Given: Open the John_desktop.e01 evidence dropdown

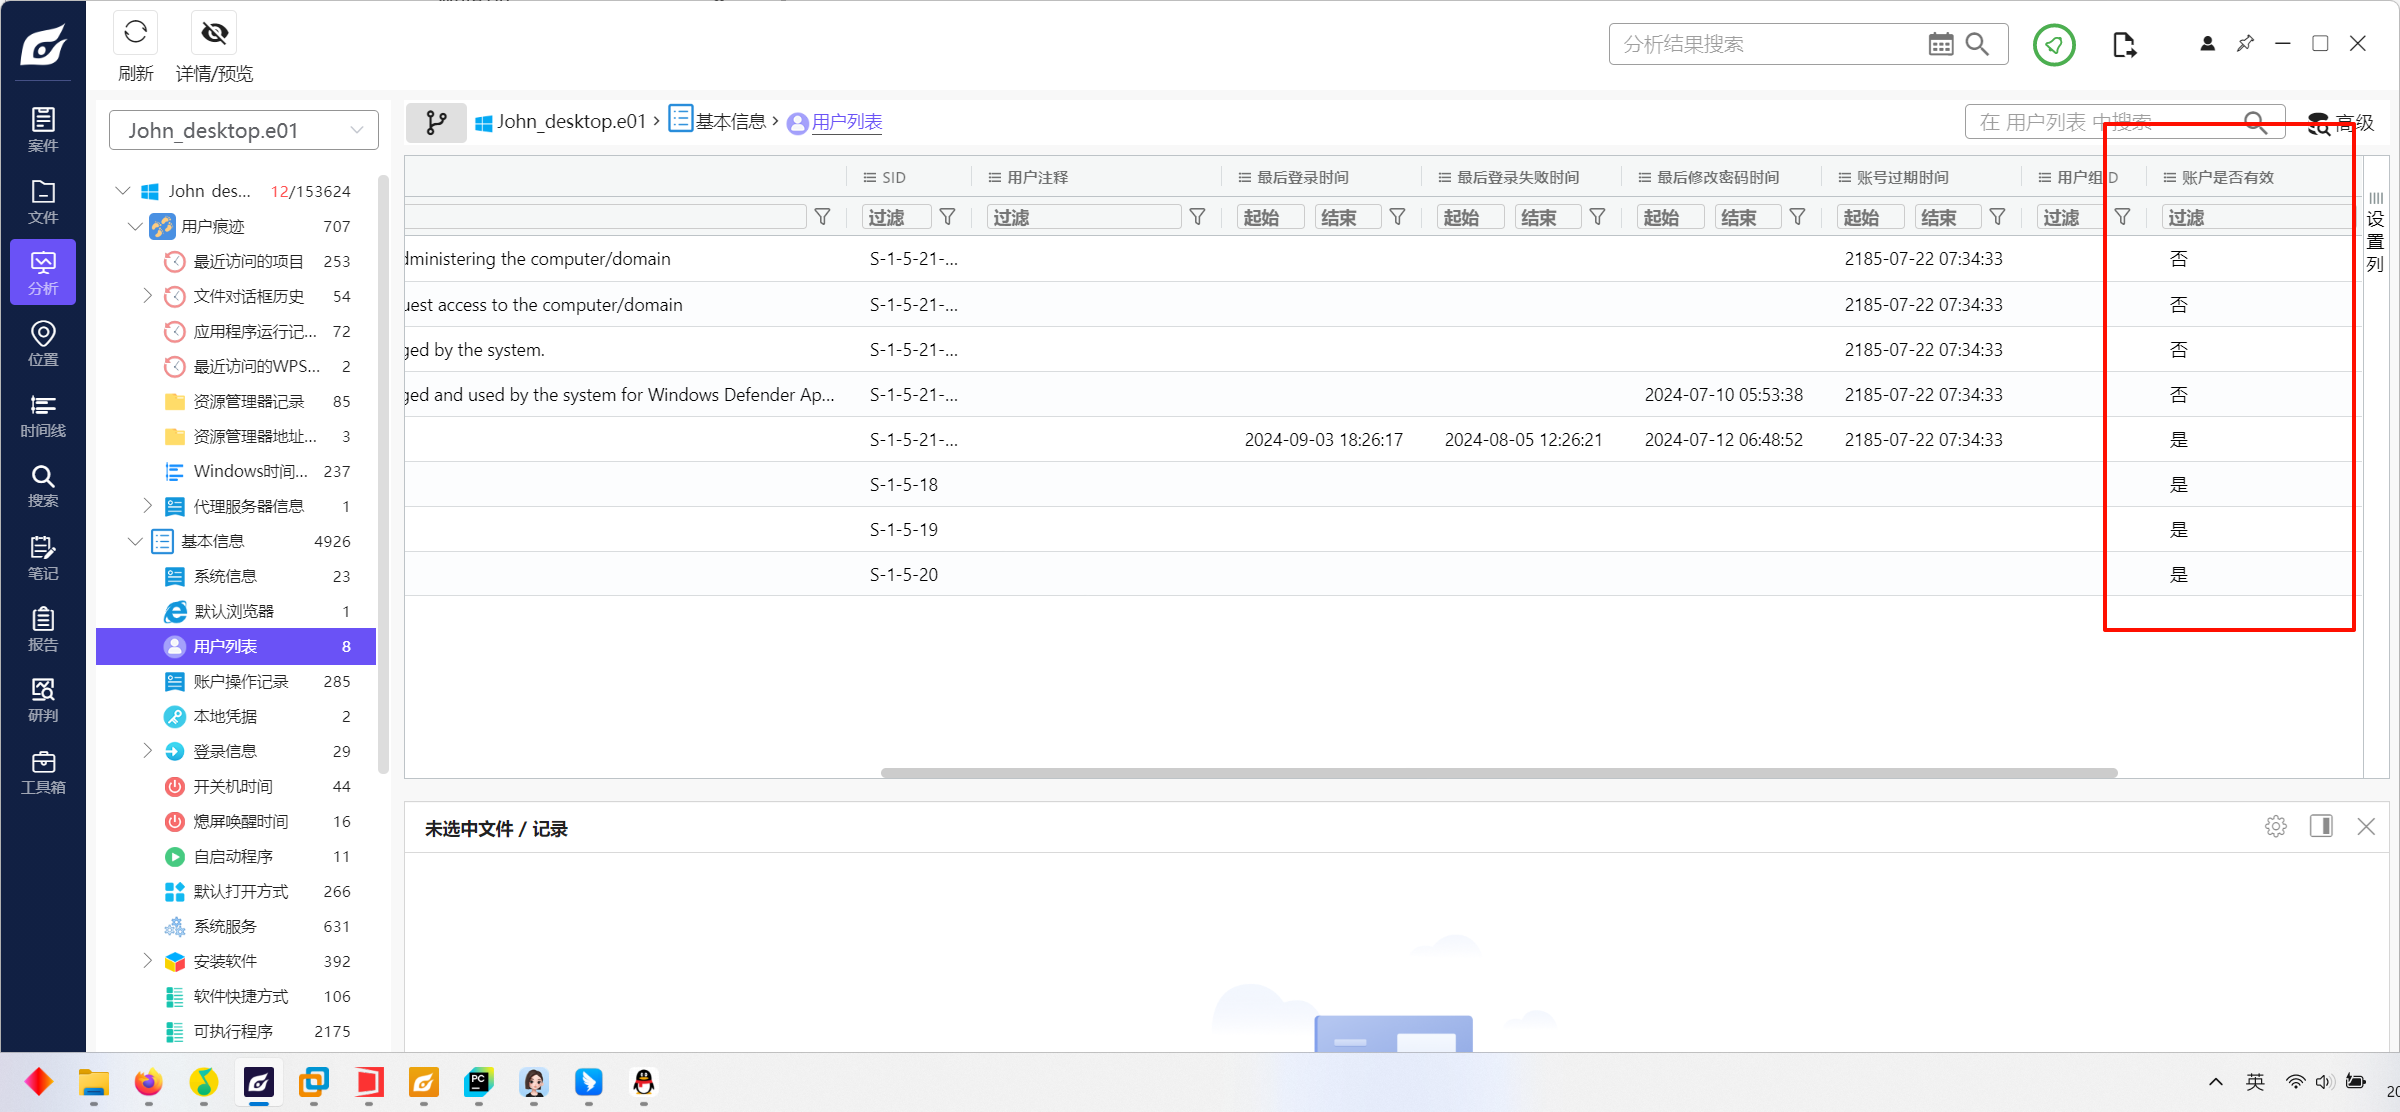Looking at the screenshot, I should 243,130.
